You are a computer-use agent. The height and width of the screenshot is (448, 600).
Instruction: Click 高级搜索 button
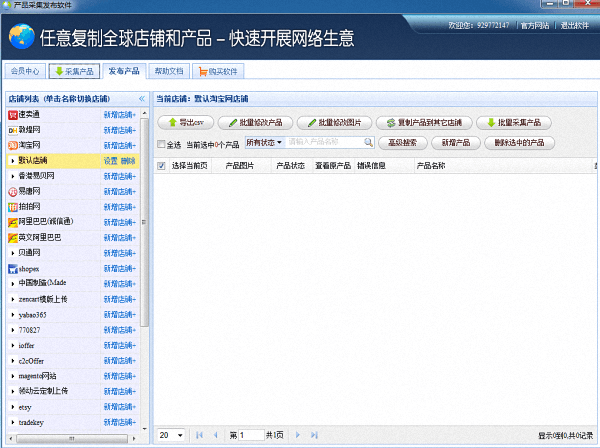pos(403,143)
